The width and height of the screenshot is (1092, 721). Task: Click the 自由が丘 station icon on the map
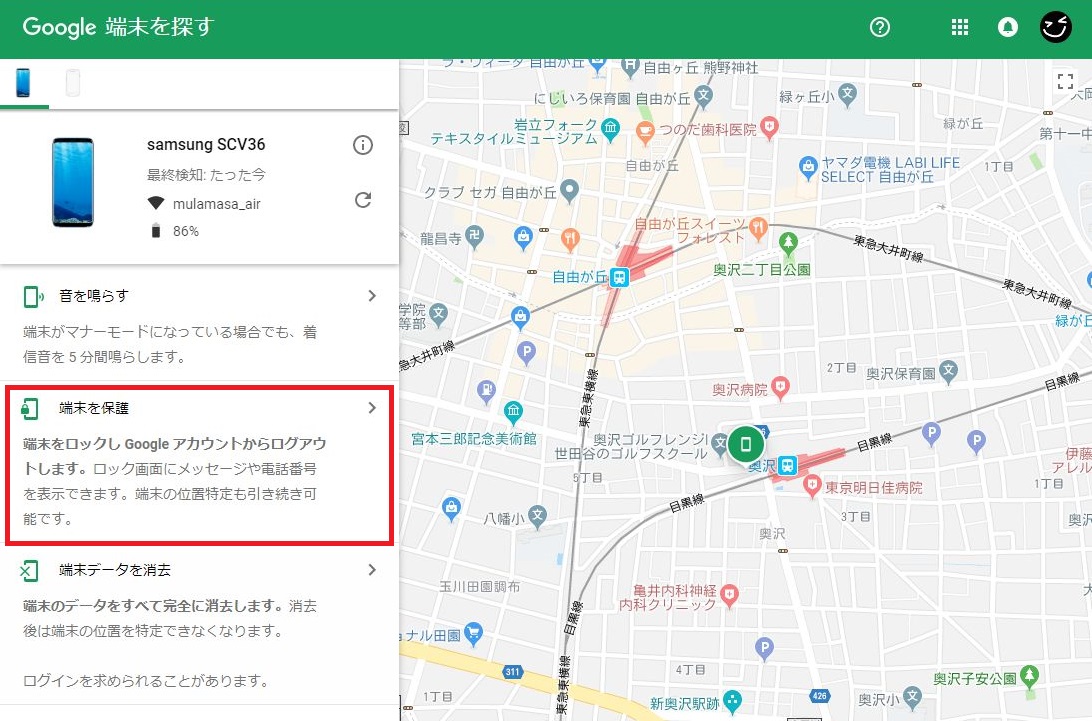coord(619,277)
